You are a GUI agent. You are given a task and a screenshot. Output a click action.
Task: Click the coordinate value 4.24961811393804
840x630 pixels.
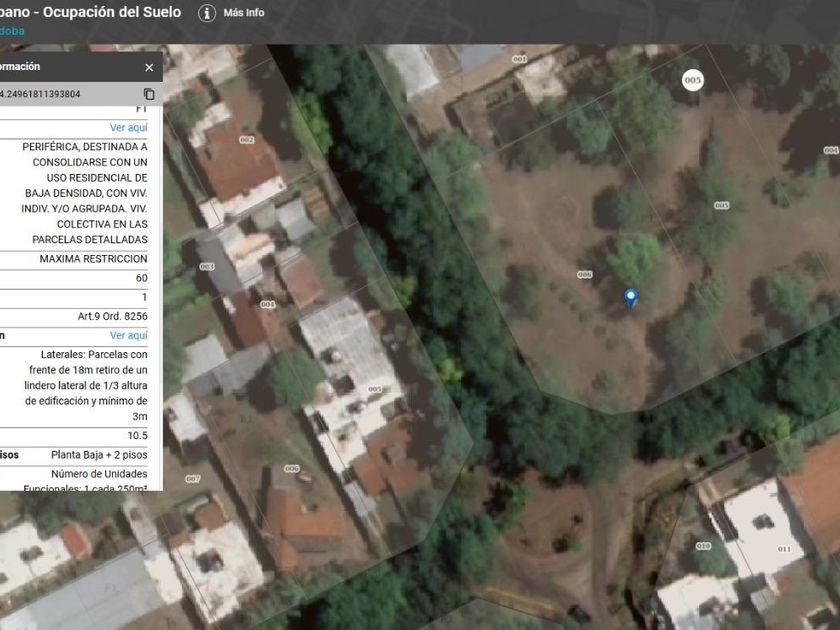(x=40, y=94)
